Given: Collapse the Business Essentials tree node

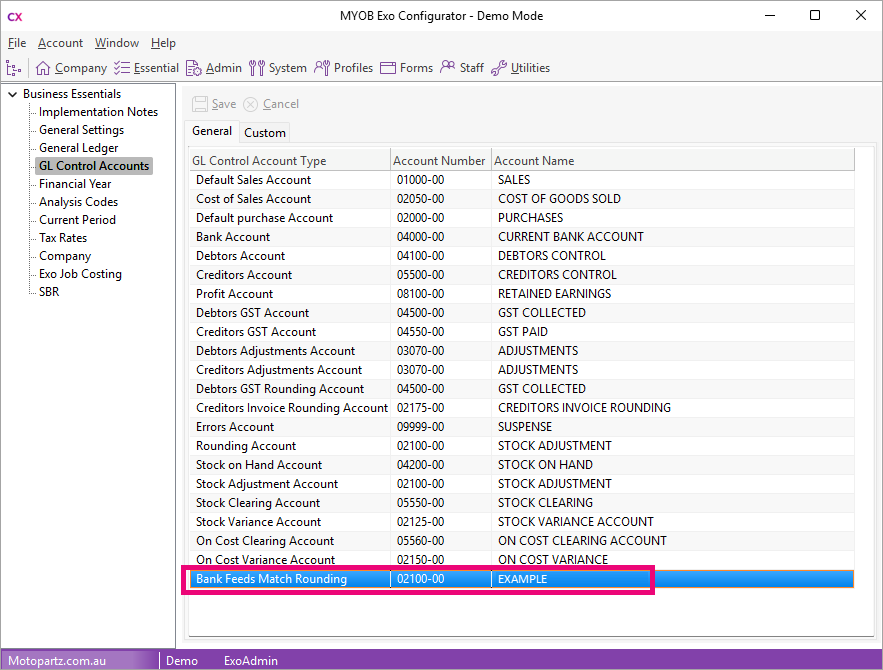Looking at the screenshot, I should click(x=12, y=95).
